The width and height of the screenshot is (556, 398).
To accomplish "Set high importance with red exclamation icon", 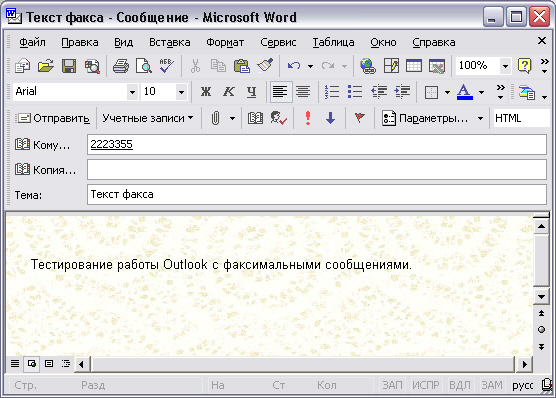I will pos(308,118).
